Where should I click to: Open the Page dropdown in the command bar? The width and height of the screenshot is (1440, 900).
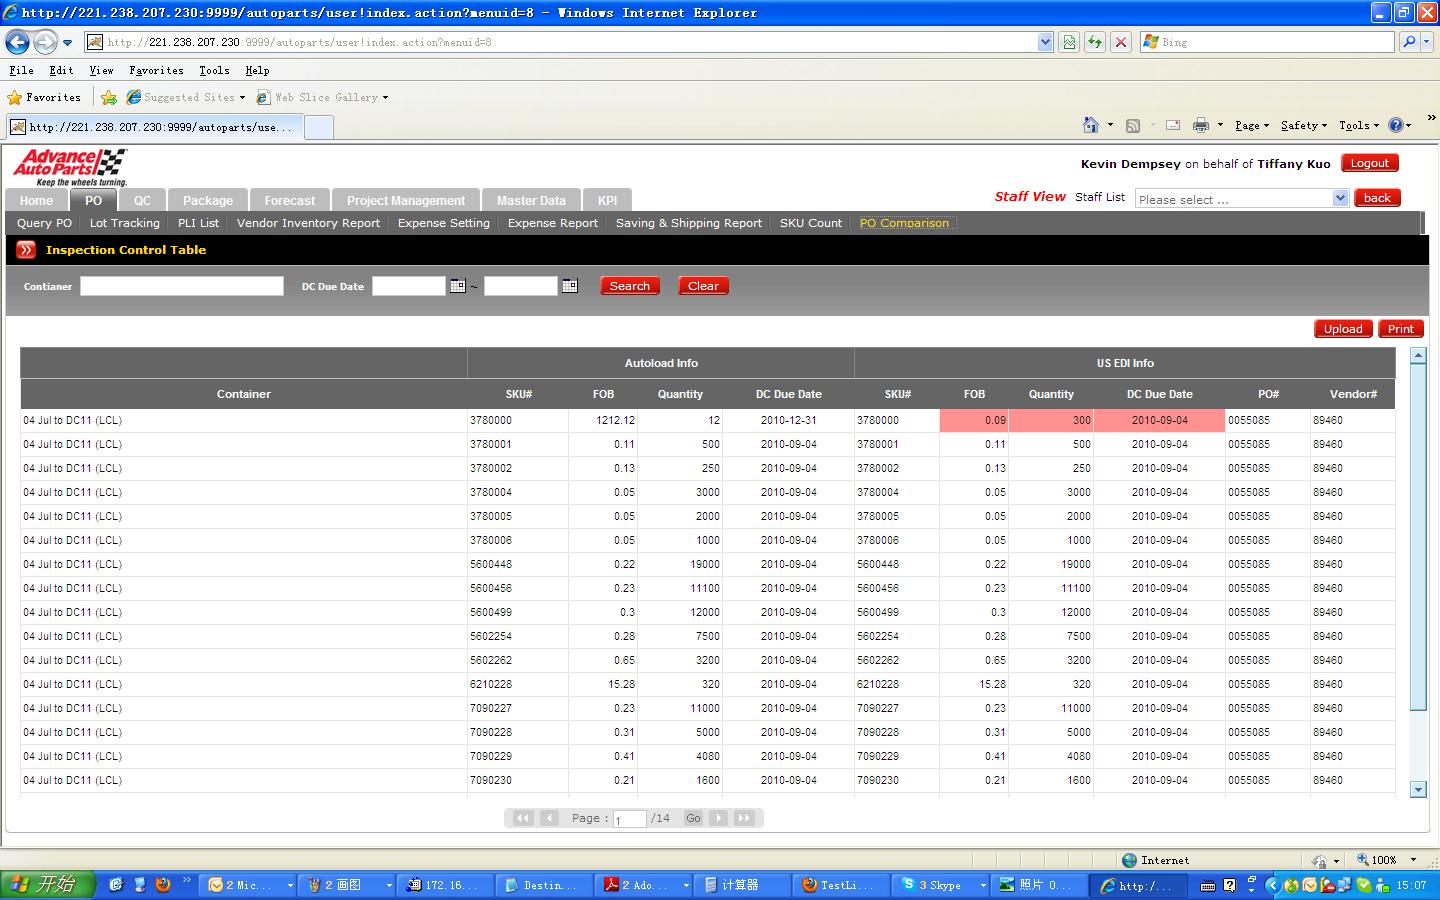pyautogui.click(x=1251, y=125)
